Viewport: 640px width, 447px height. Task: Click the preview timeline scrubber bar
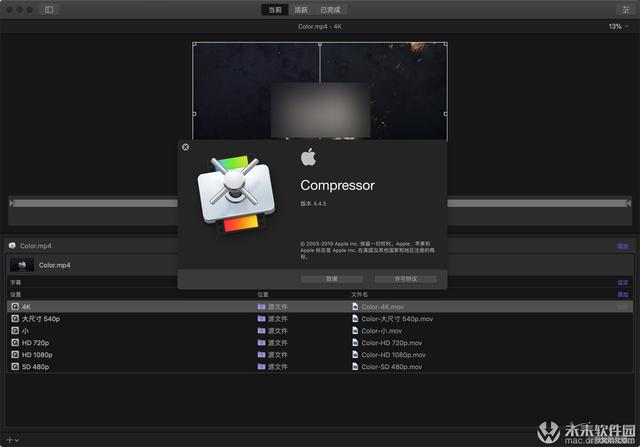click(x=320, y=203)
